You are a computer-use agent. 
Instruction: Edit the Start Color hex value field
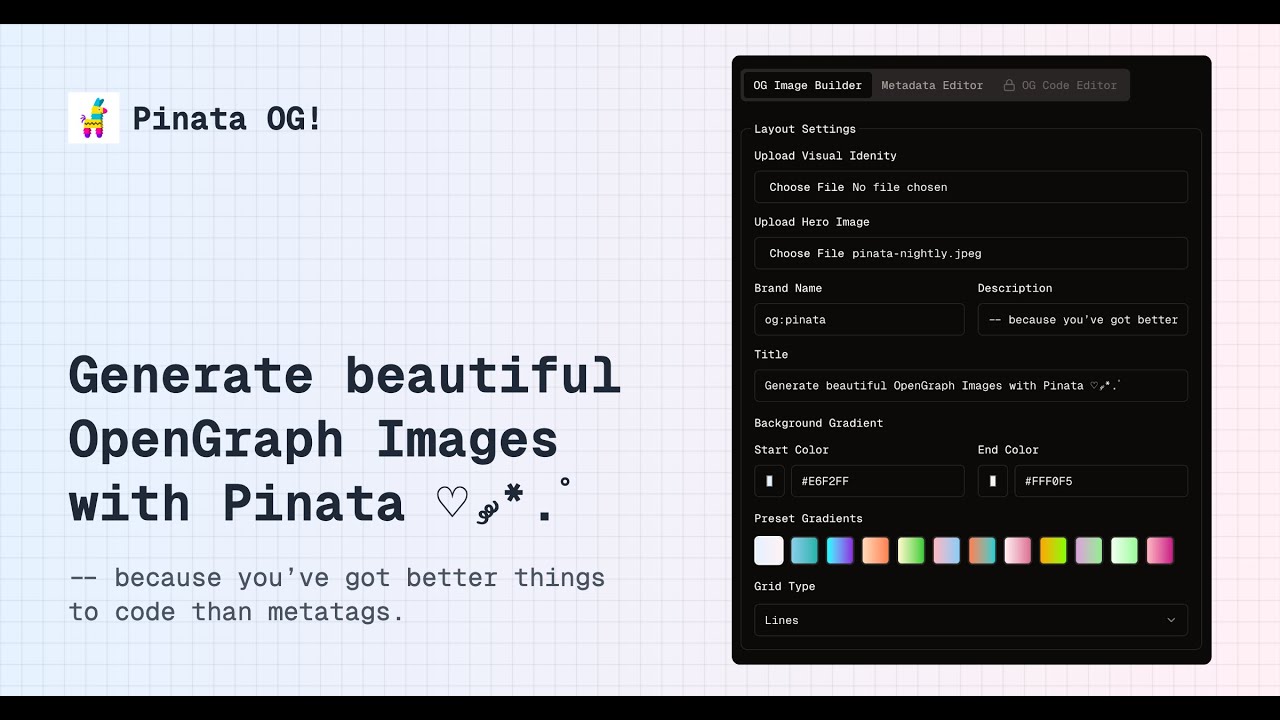point(877,481)
